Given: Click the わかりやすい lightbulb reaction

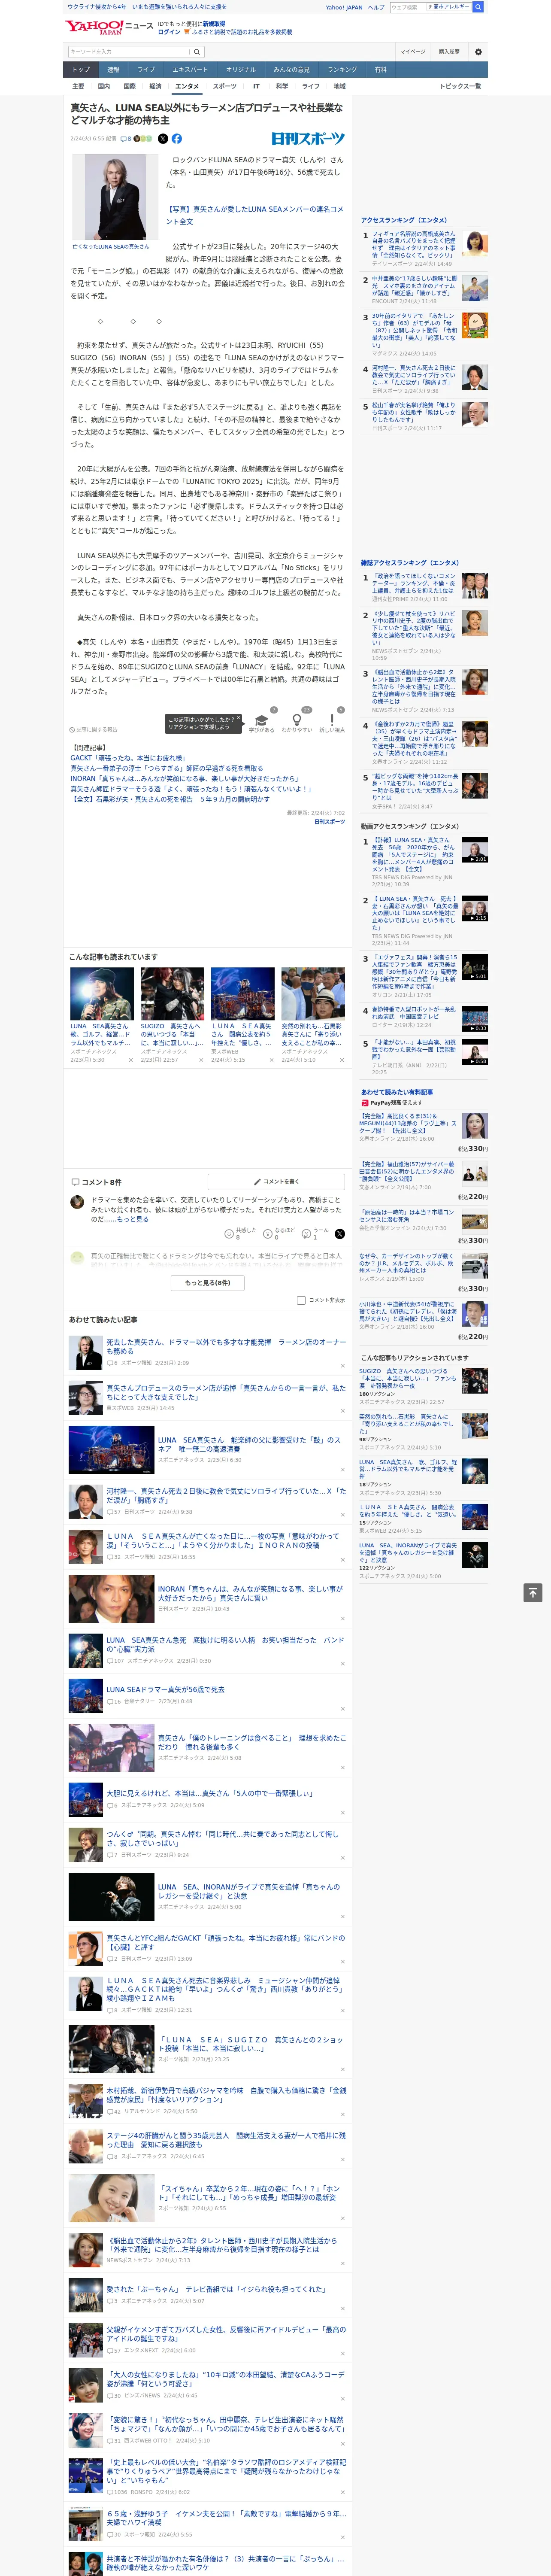Looking at the screenshot, I should pos(297,720).
